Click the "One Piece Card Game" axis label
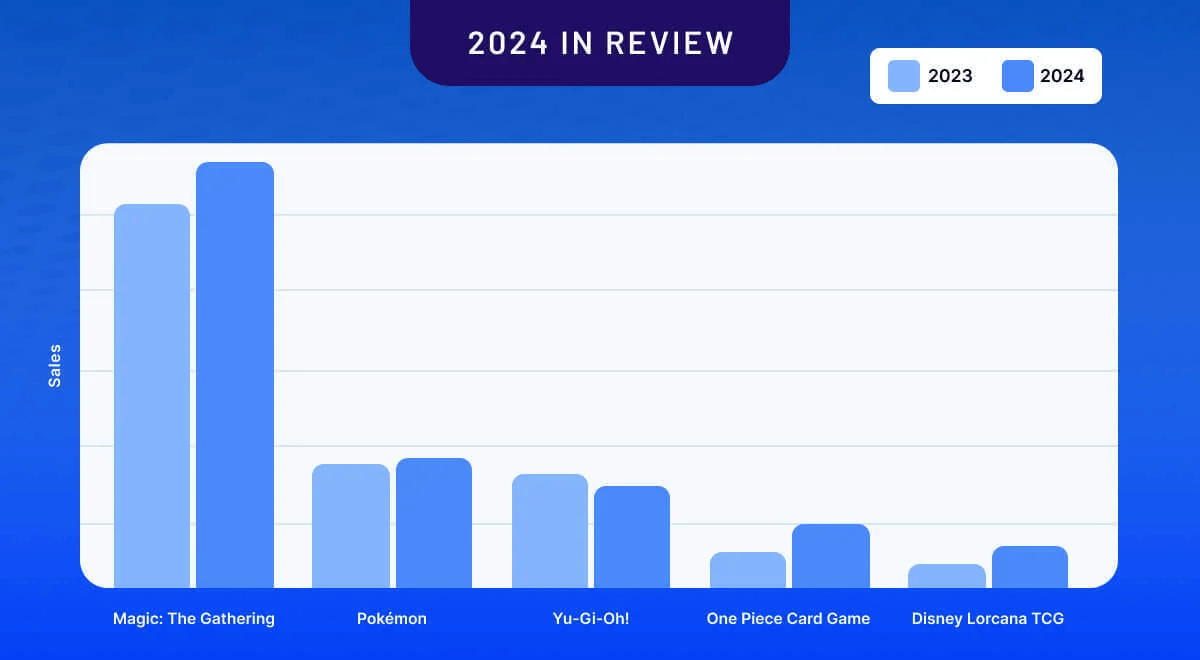1200x660 pixels. [x=788, y=619]
